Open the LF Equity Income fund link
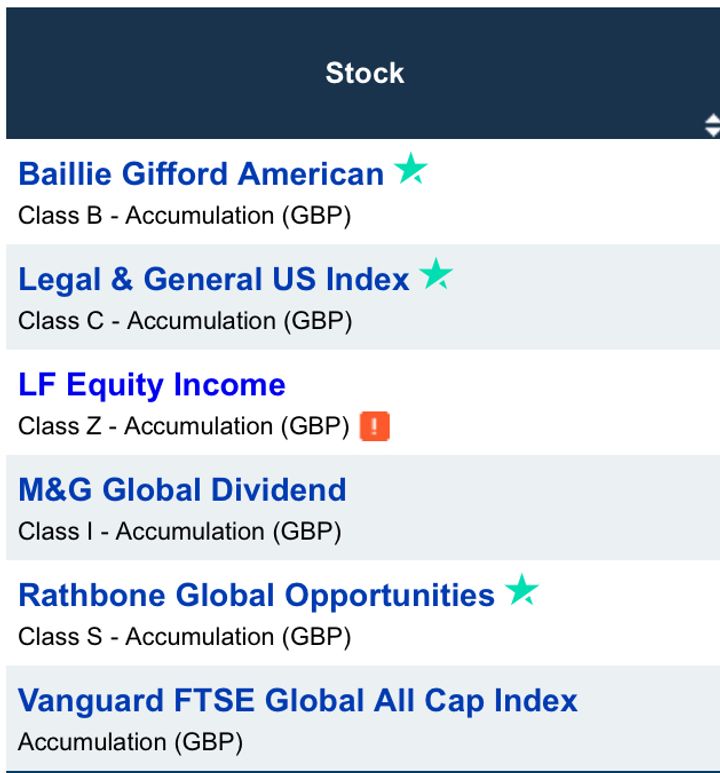 tap(152, 385)
